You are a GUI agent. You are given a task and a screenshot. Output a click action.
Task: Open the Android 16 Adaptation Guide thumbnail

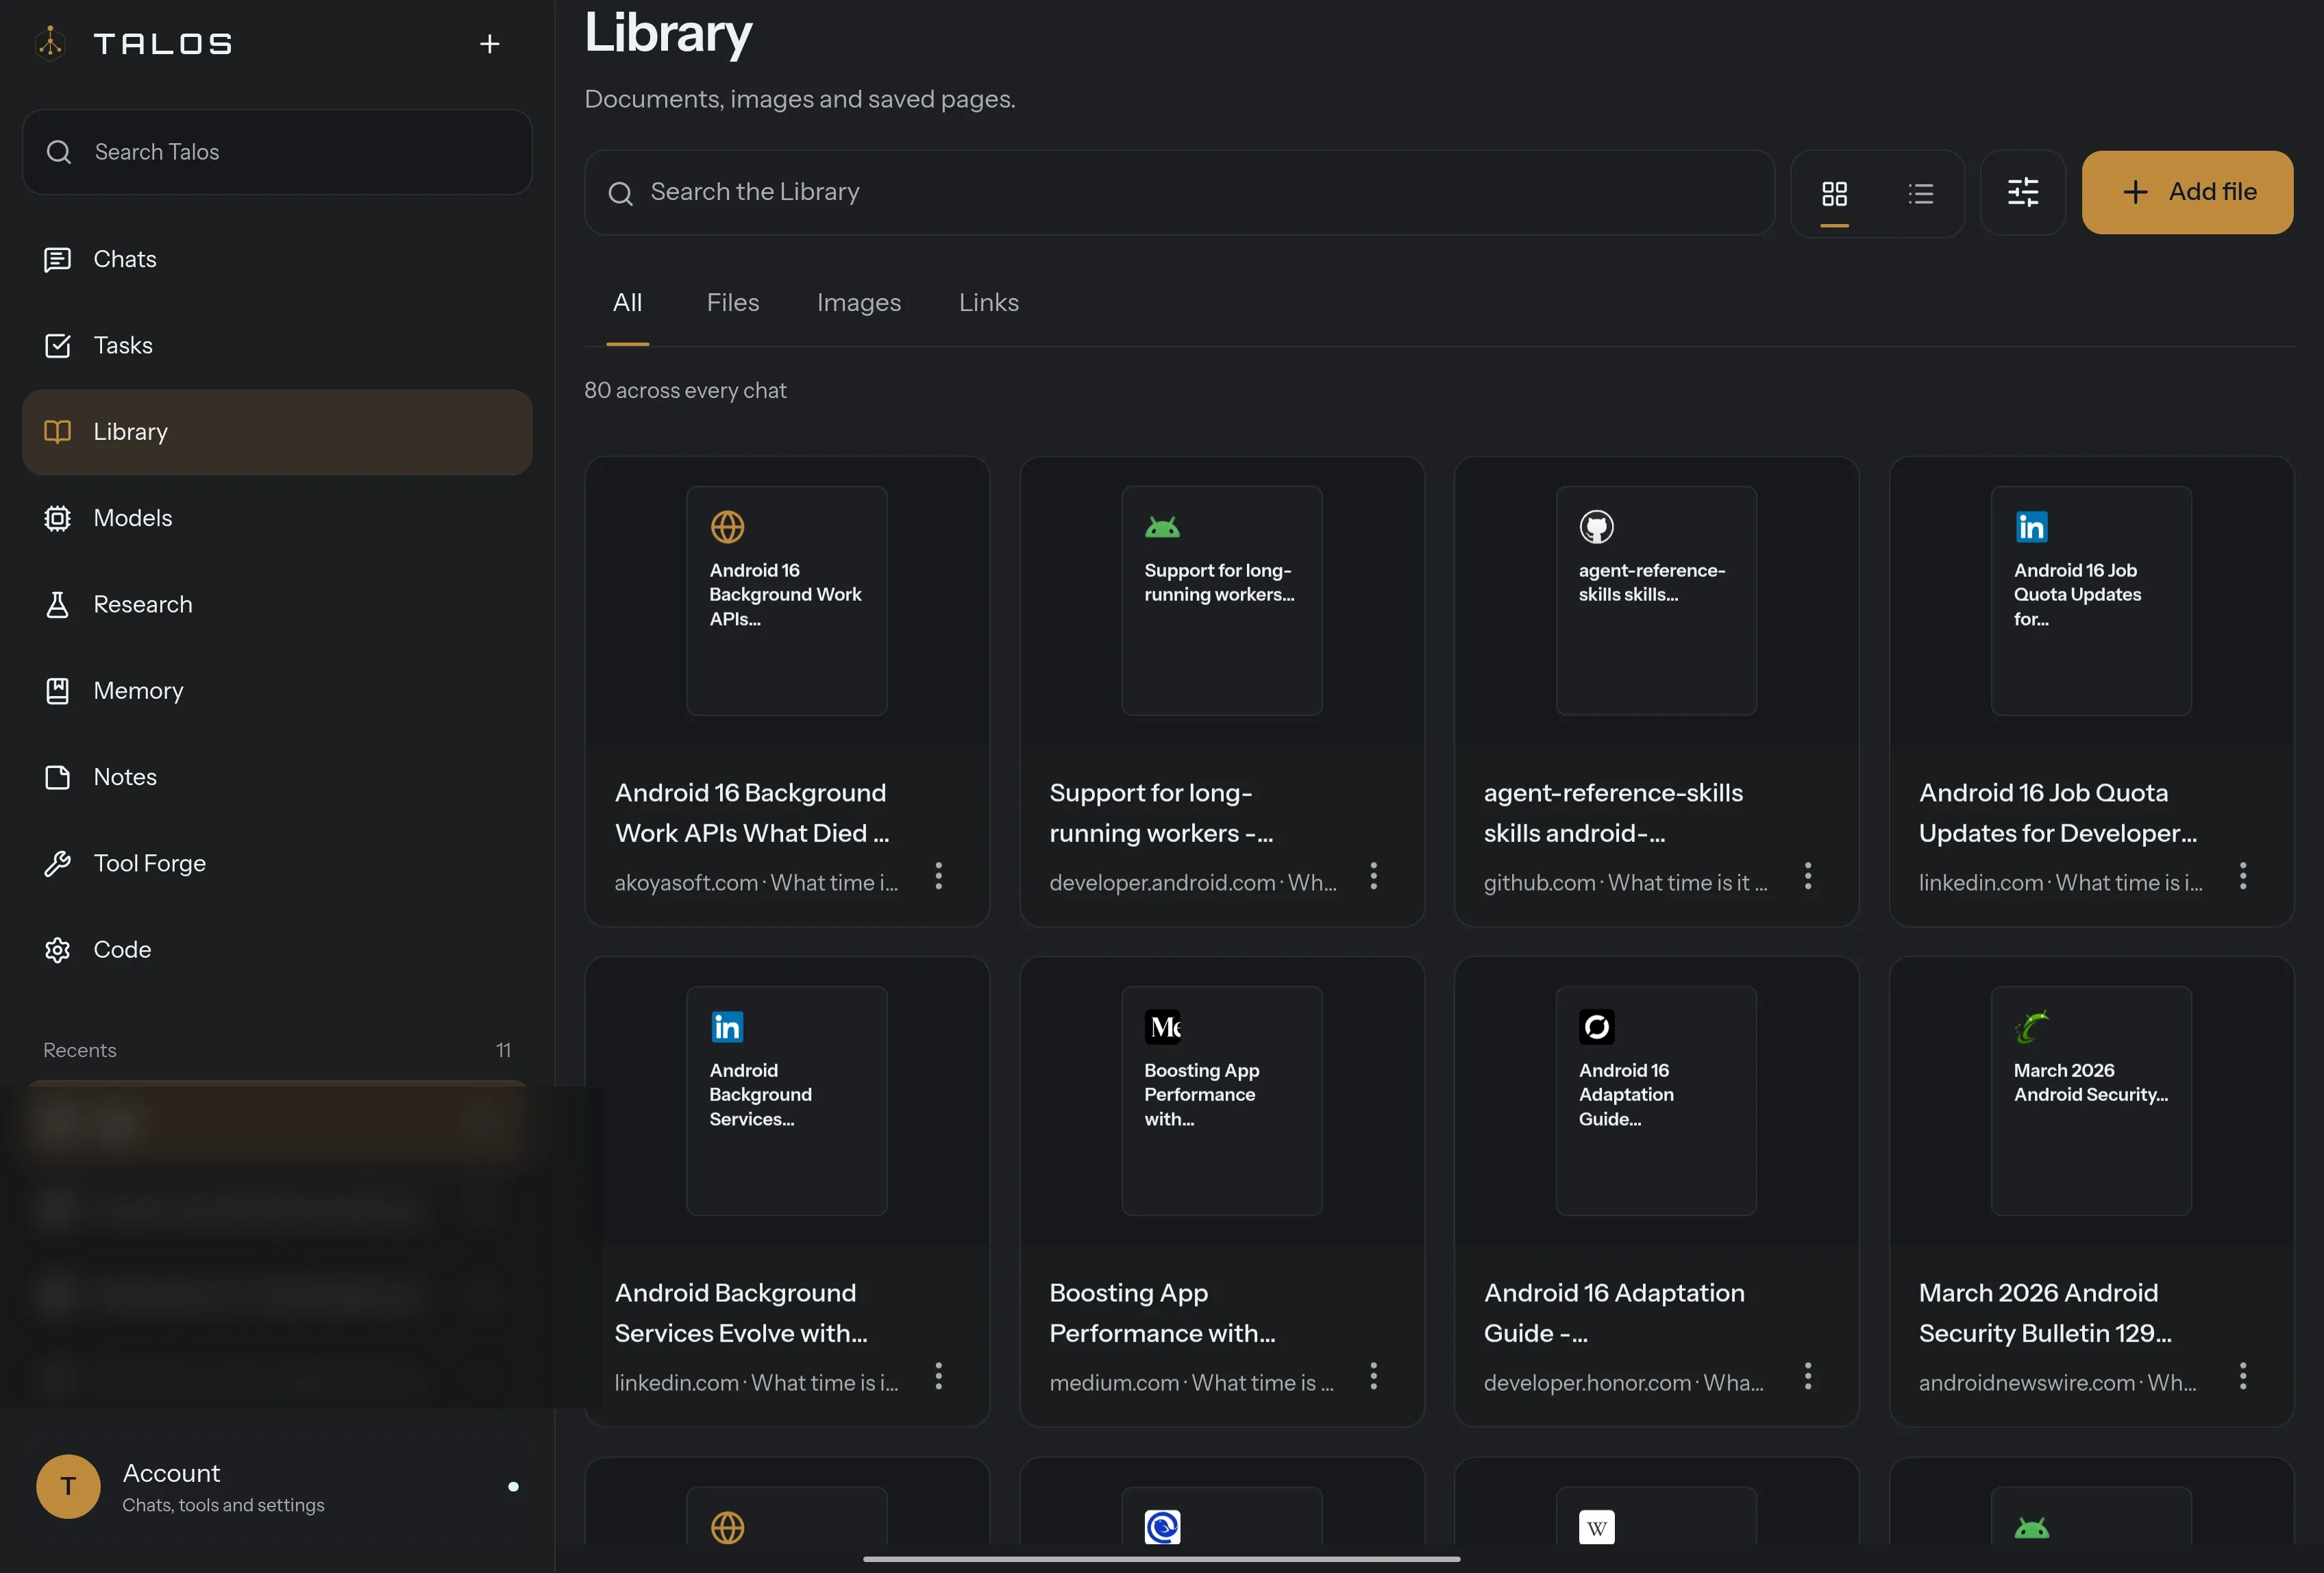pos(1656,1101)
